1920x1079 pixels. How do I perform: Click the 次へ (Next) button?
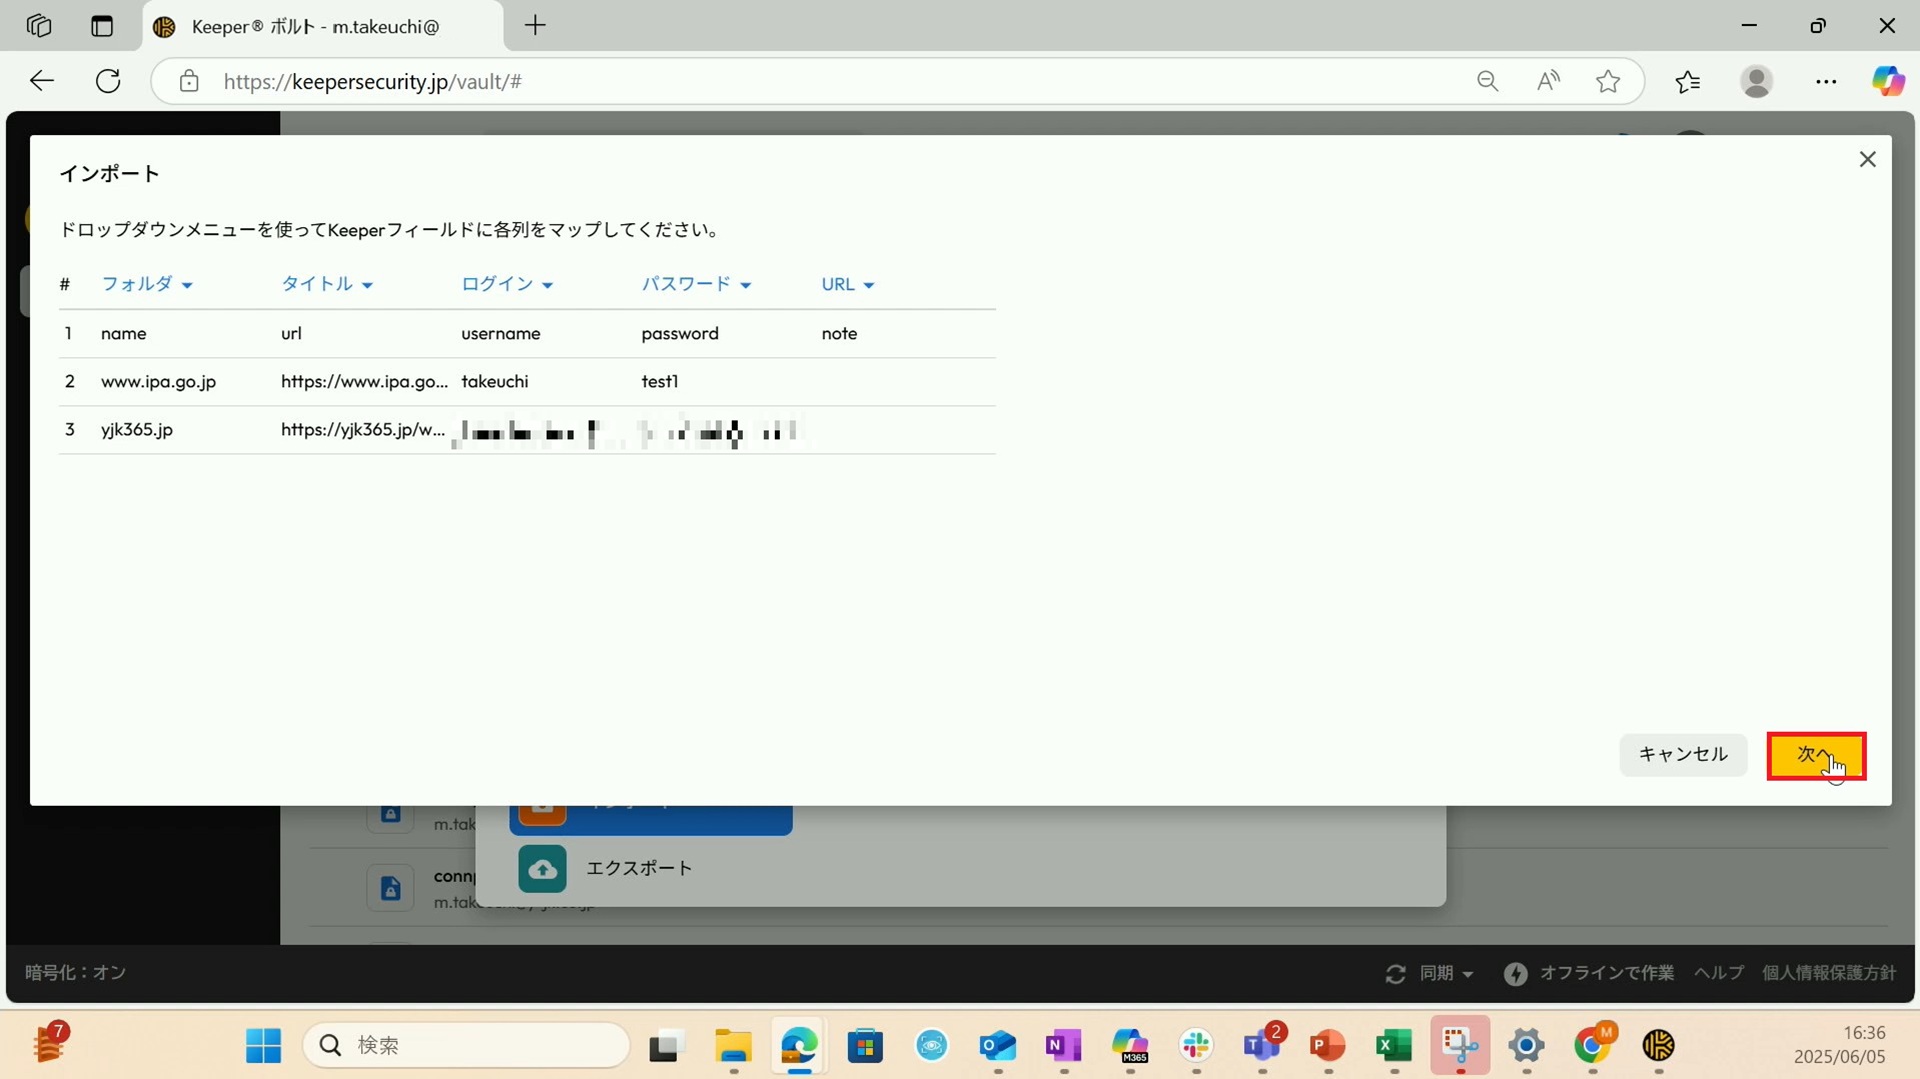pos(1815,755)
